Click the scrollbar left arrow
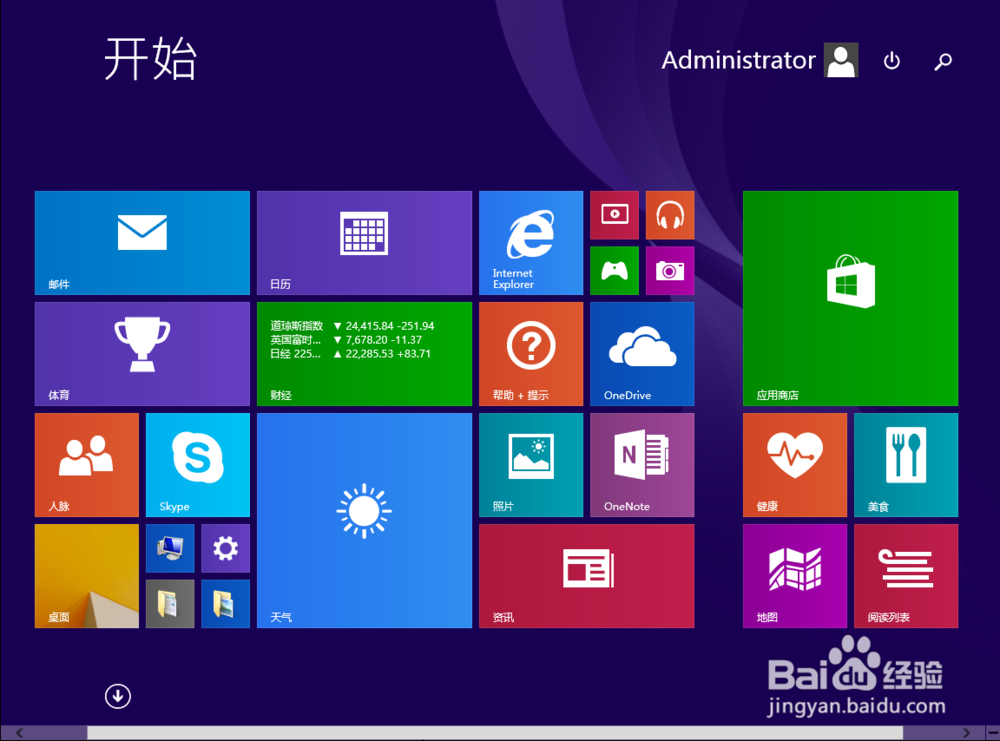 tap(19, 733)
